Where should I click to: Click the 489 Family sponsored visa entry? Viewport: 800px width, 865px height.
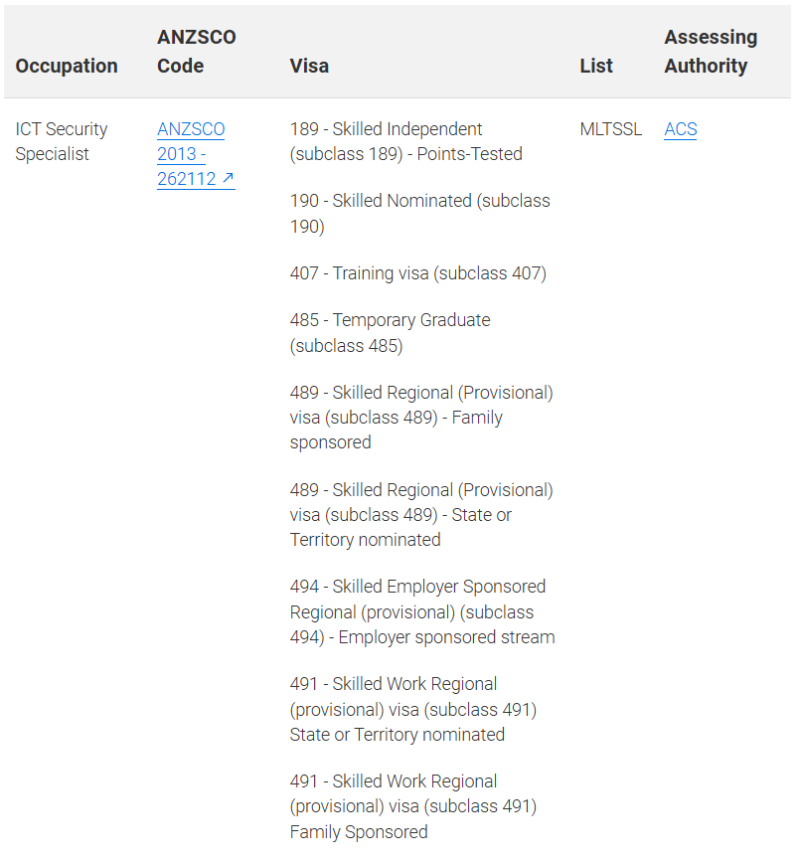422,418
